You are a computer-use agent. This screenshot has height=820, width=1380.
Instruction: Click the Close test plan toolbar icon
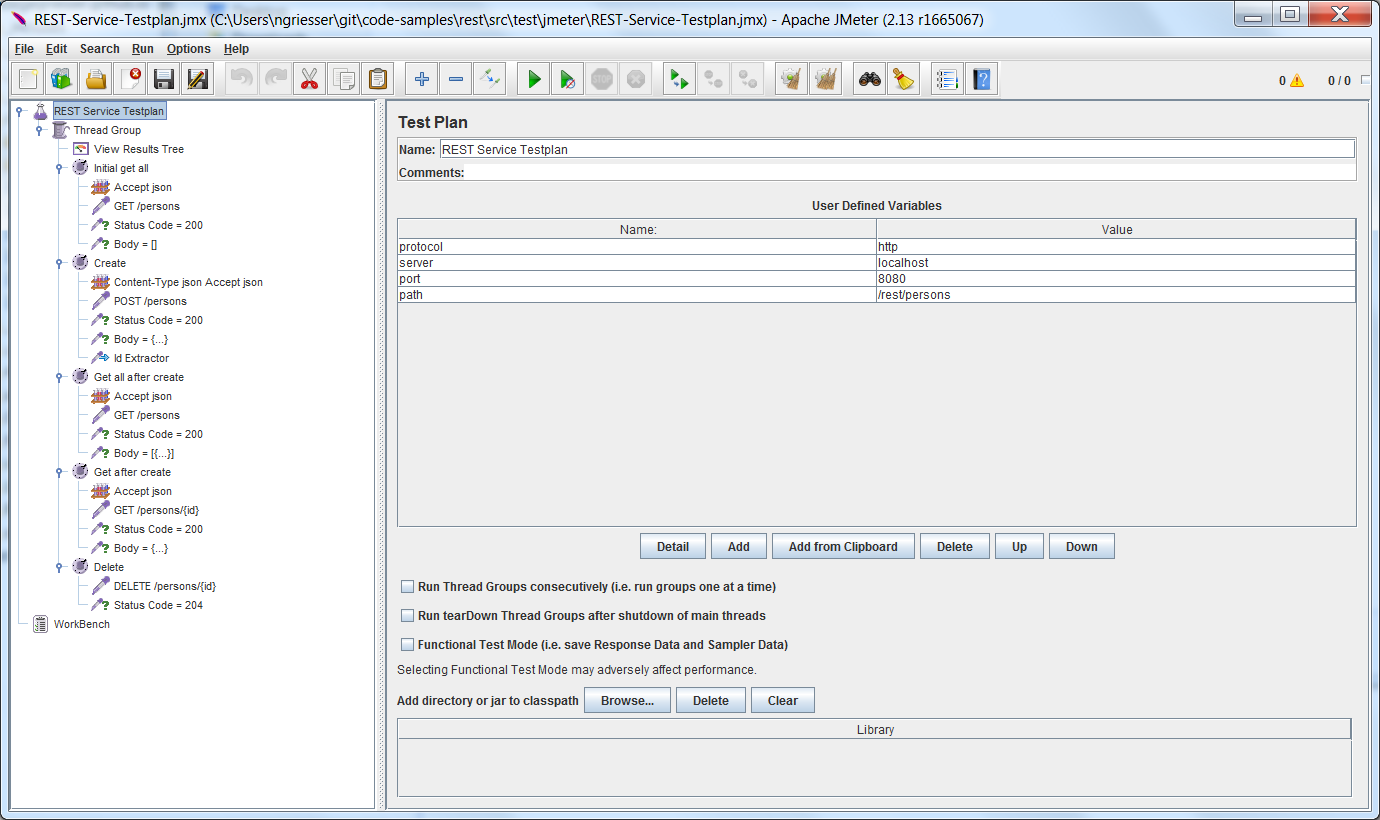(130, 79)
